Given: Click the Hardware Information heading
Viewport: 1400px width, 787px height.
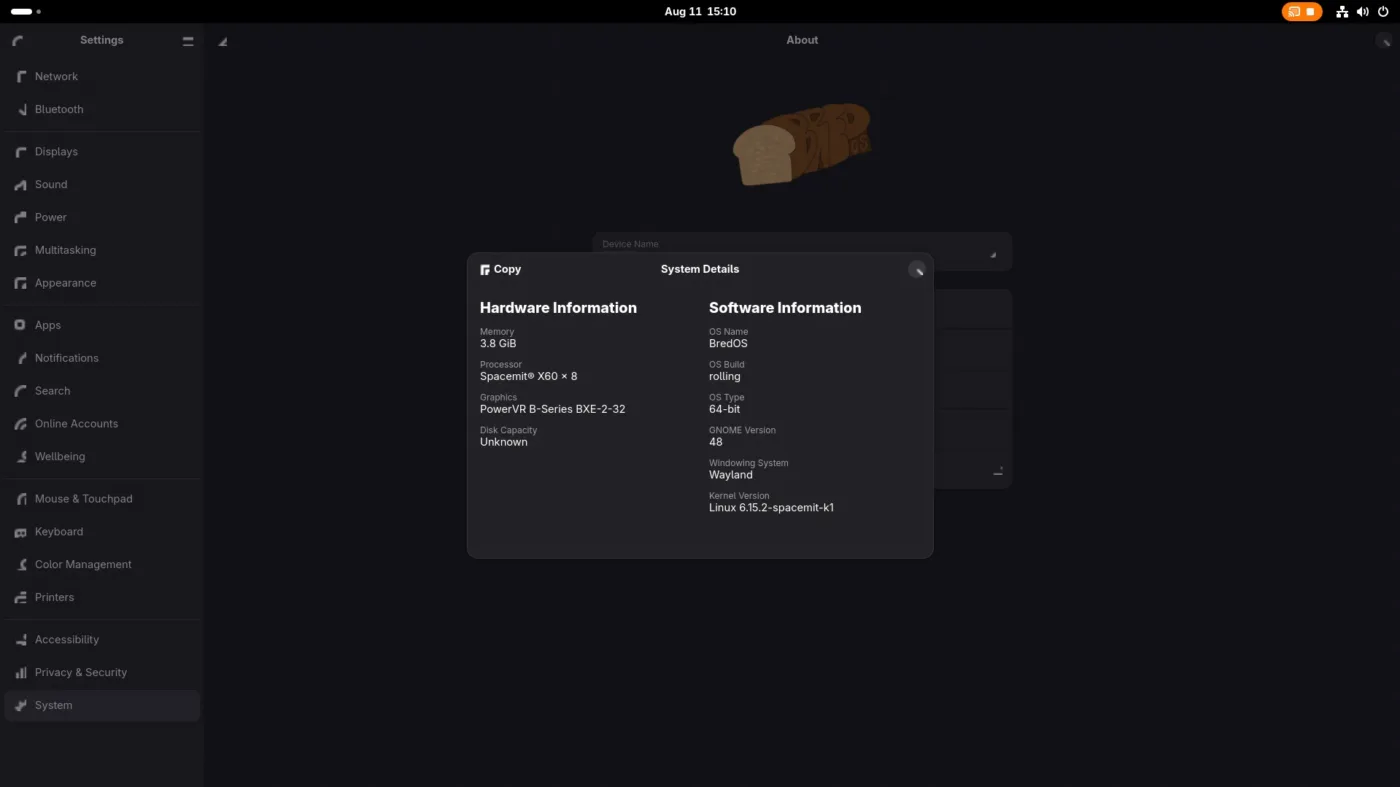Looking at the screenshot, I should 558,308.
